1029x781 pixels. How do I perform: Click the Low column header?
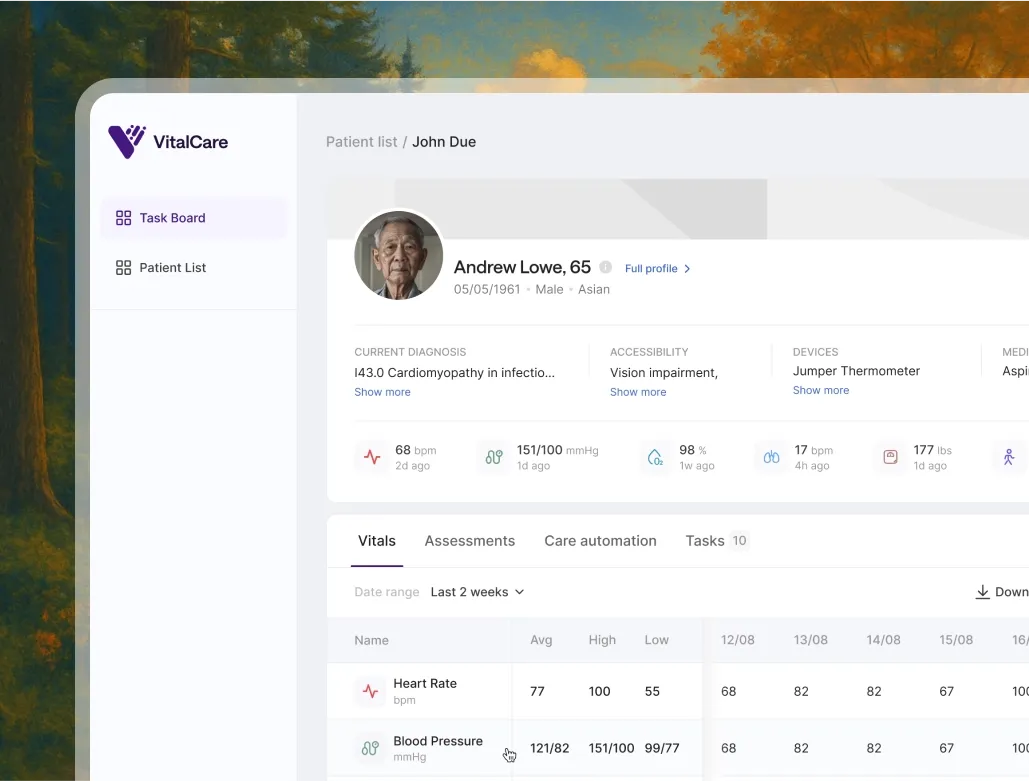pos(657,640)
